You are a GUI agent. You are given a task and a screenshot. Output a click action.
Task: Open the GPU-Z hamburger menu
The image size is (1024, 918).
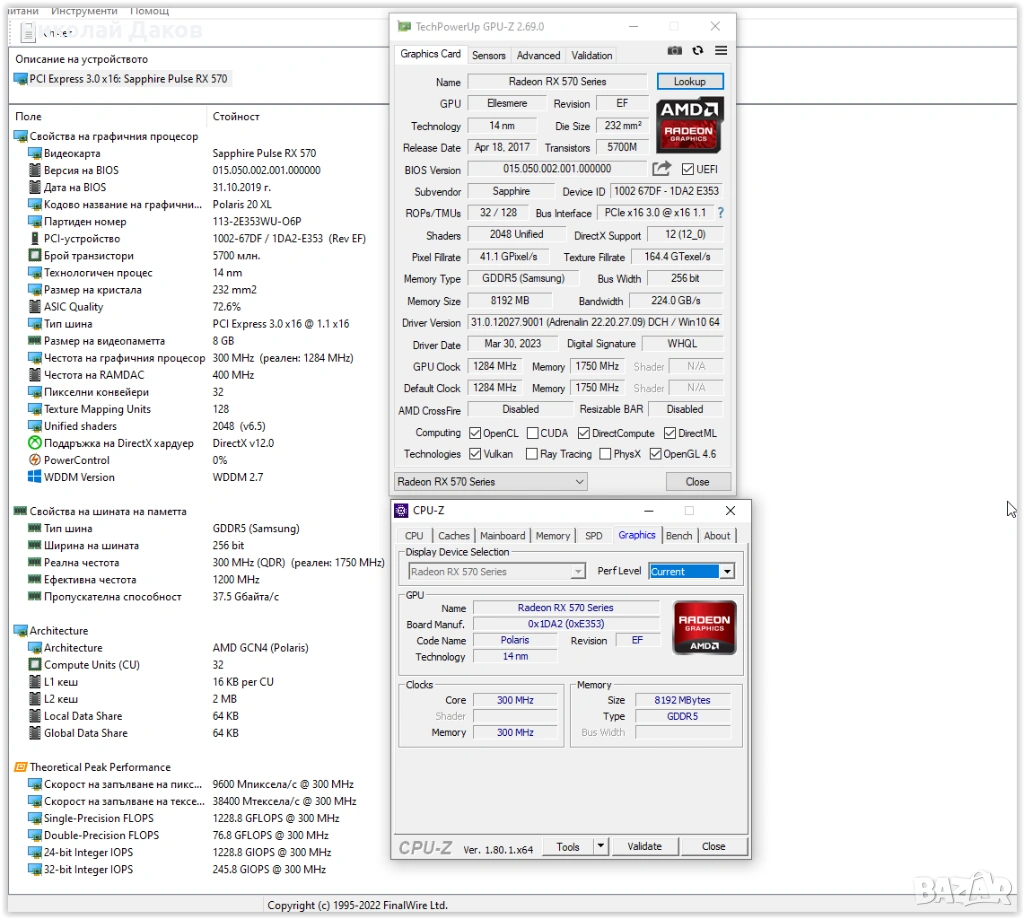(x=721, y=51)
